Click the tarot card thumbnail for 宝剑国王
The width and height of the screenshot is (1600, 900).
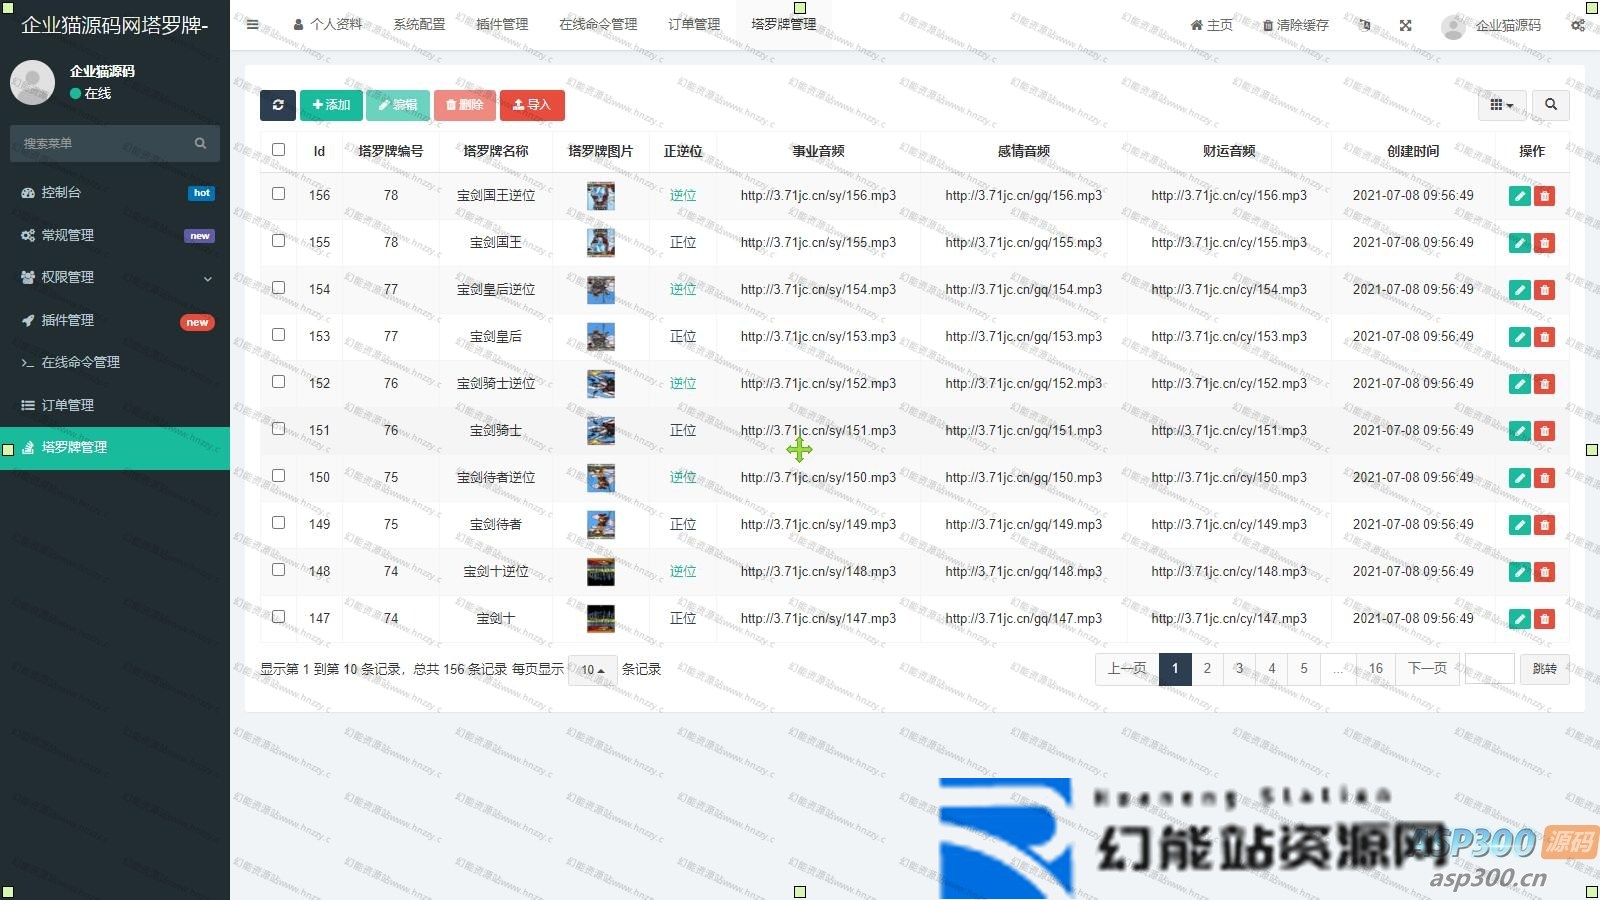coord(600,243)
